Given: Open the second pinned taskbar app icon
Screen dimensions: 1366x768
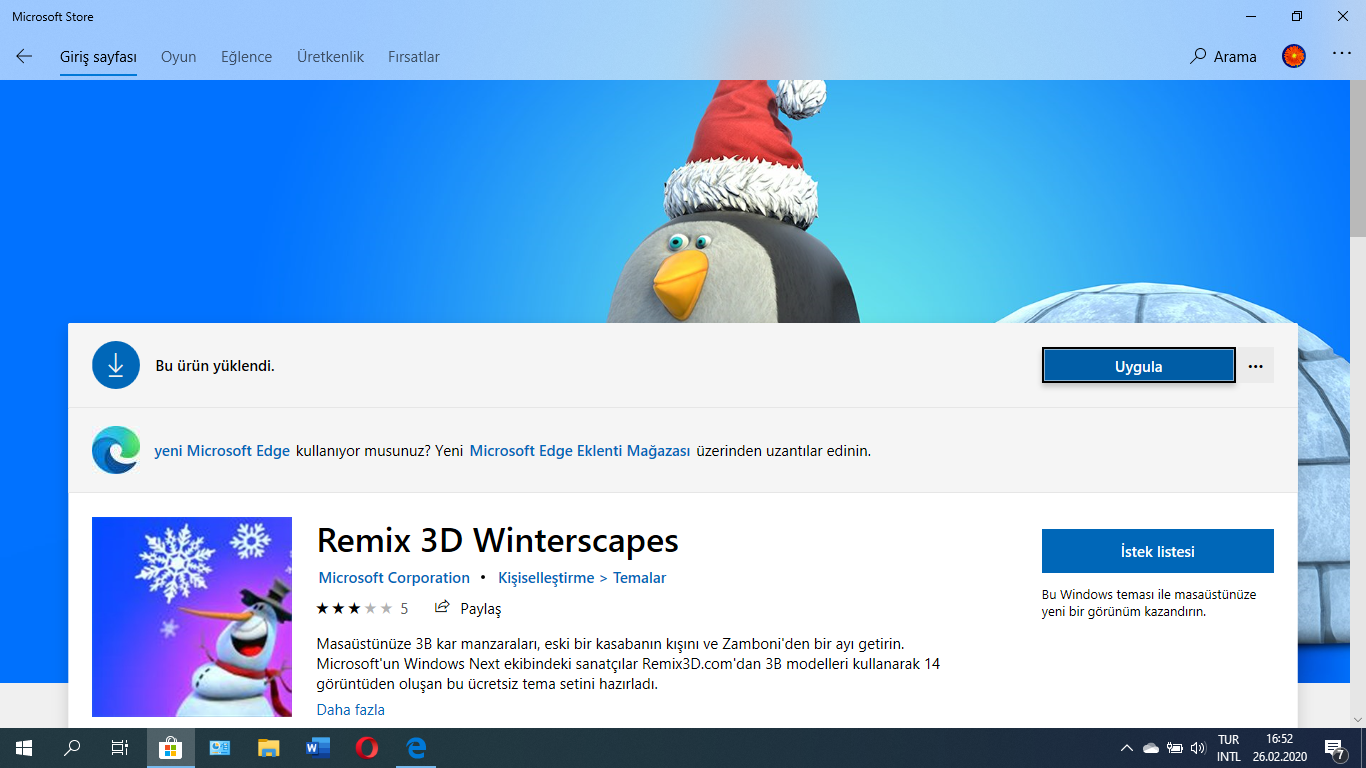Looking at the screenshot, I should pyautogui.click(x=219, y=748).
